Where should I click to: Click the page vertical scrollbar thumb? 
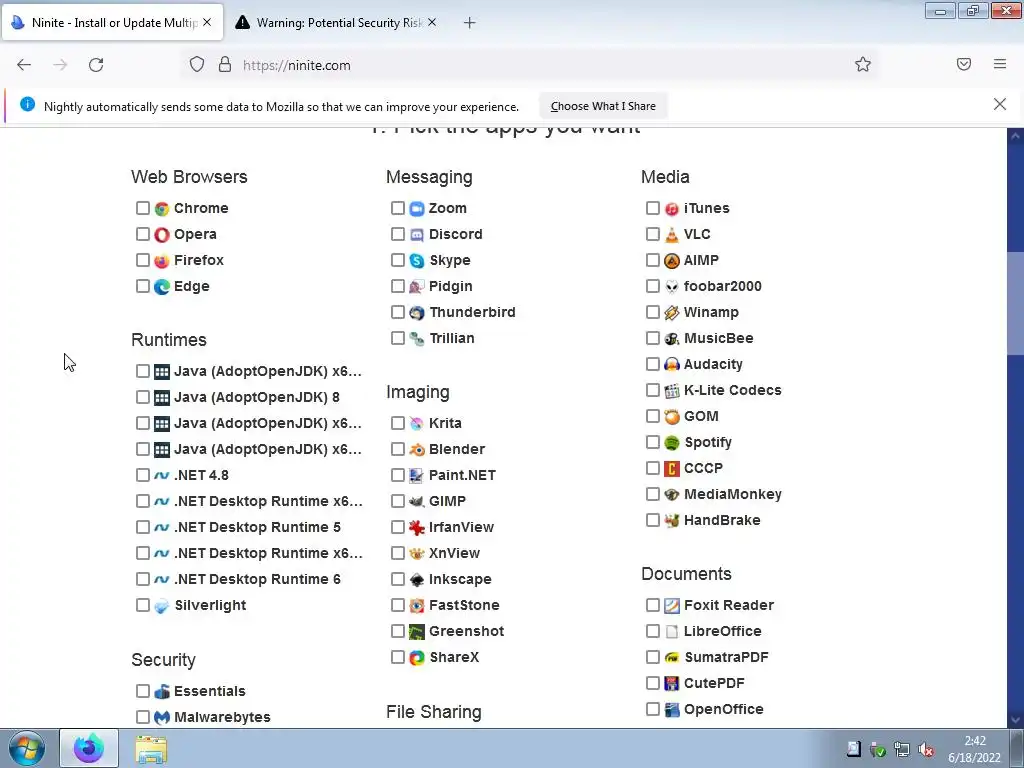tap(1015, 302)
